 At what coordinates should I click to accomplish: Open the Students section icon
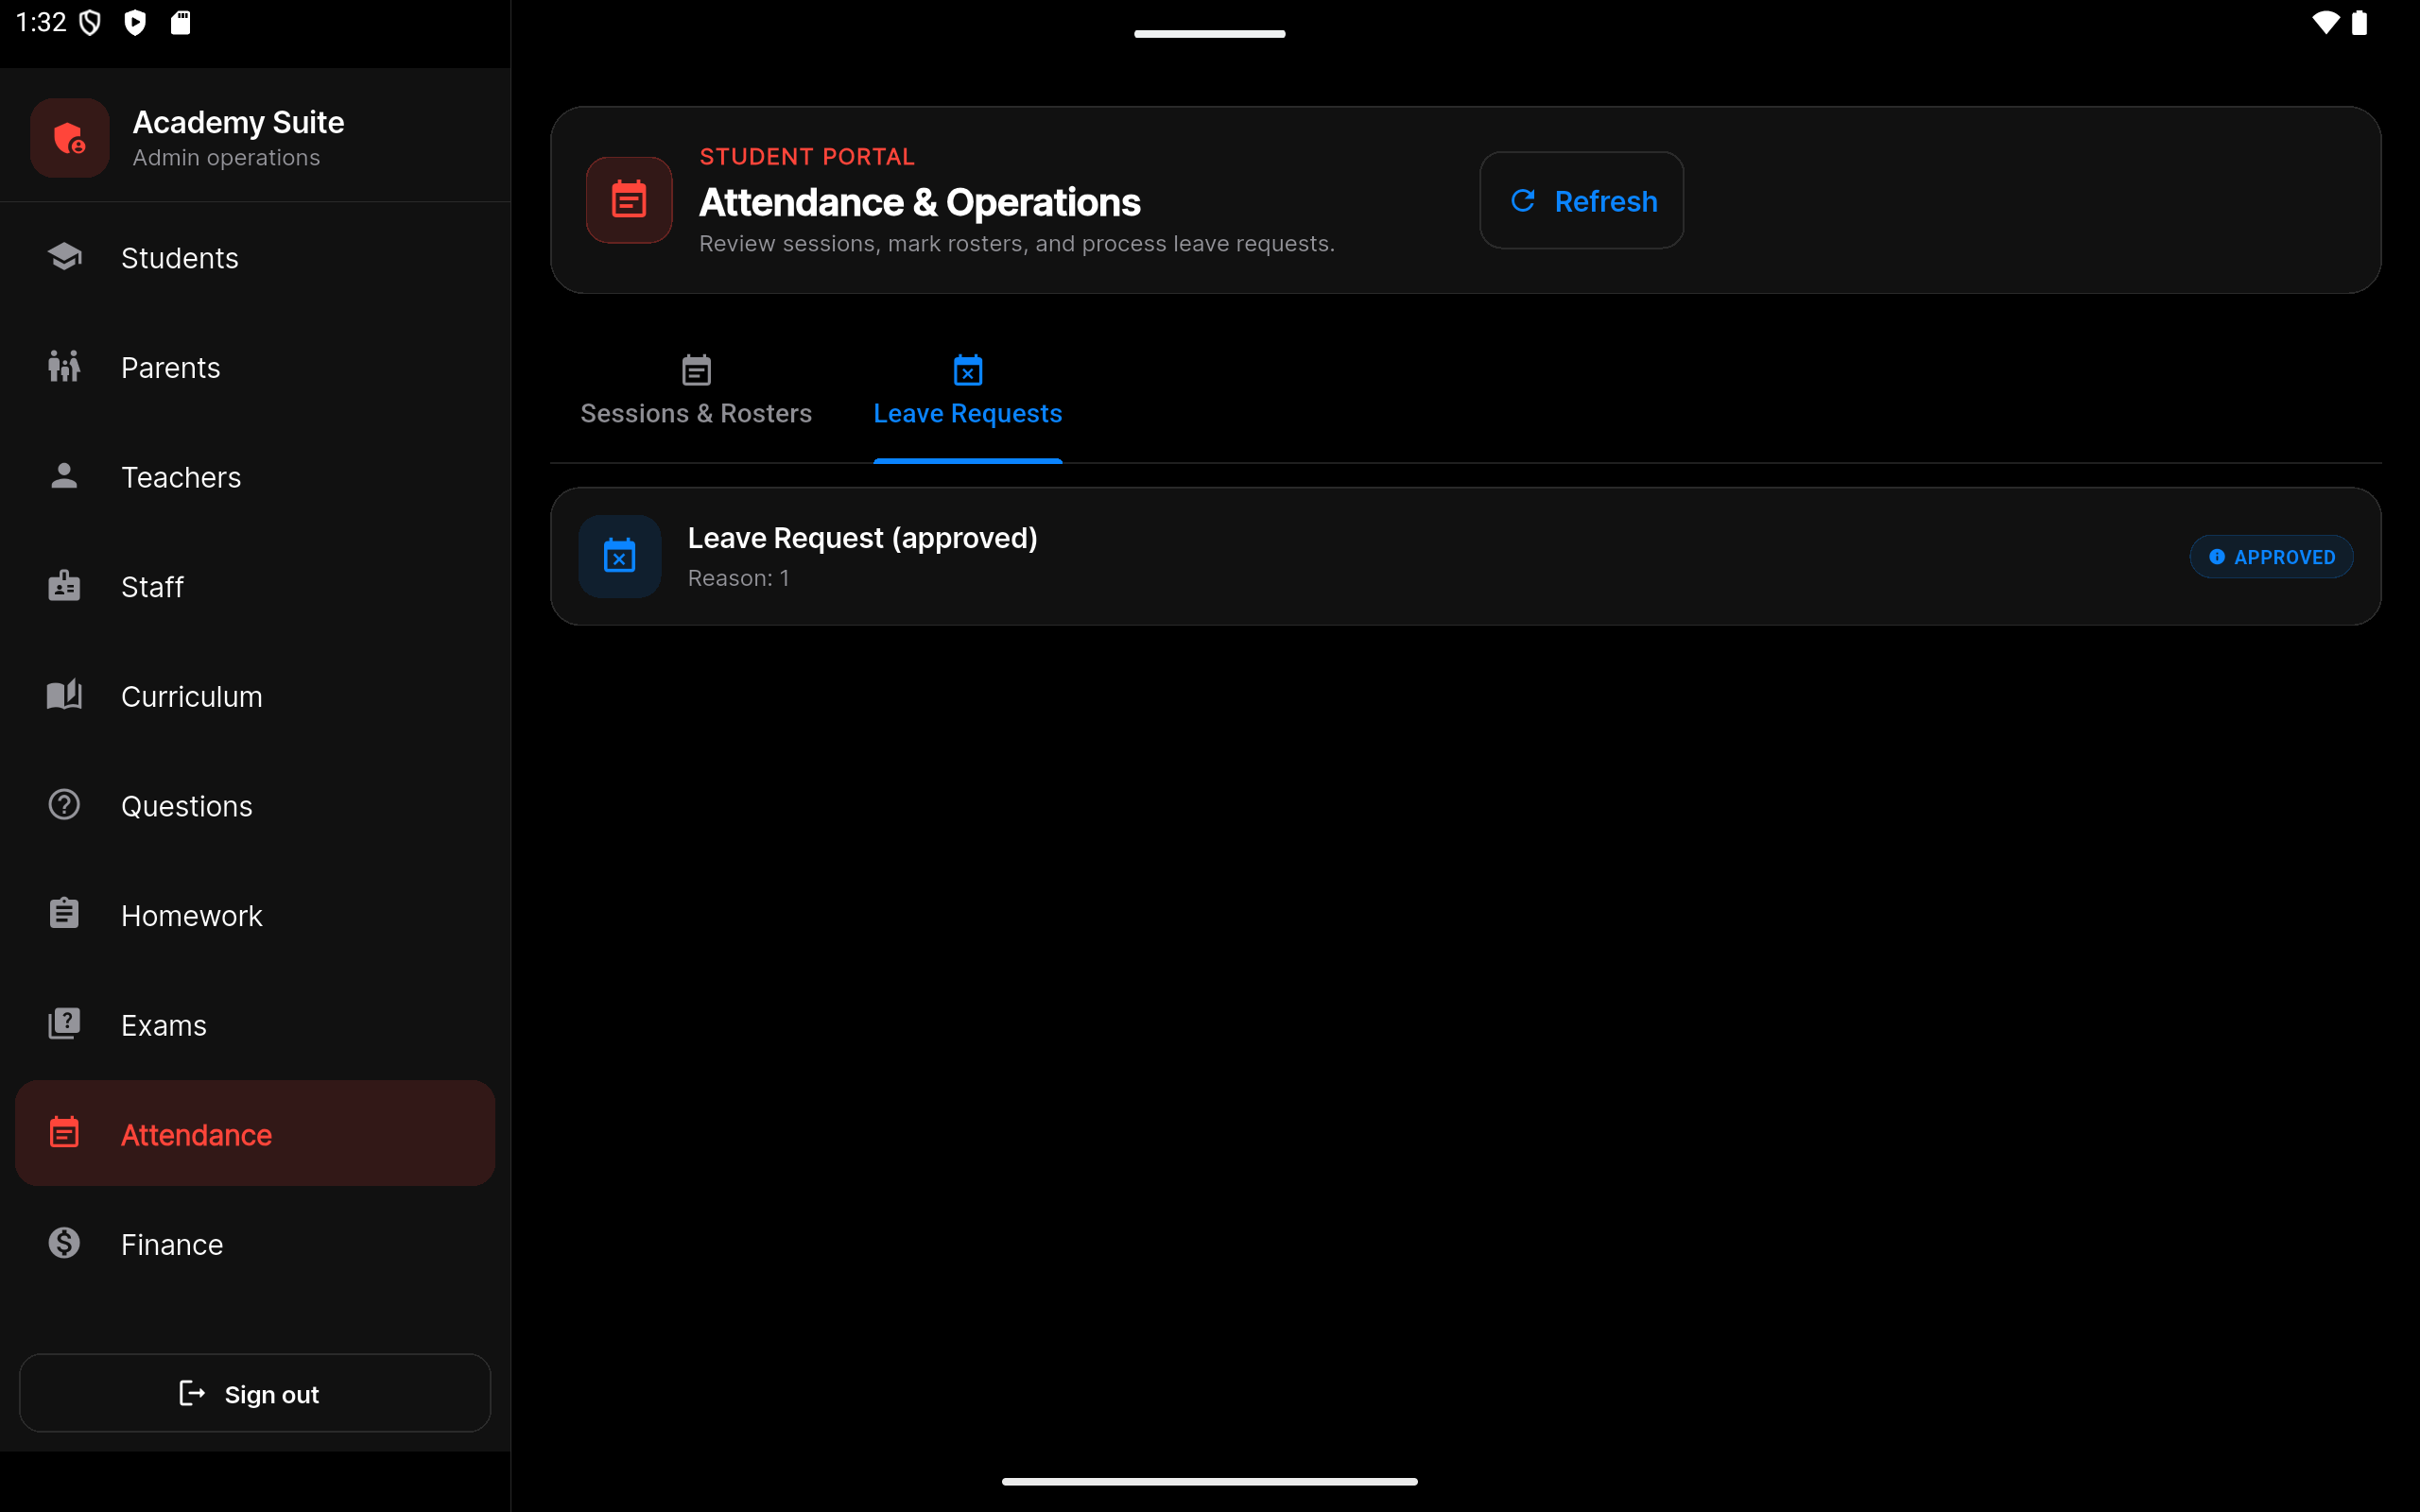[64, 257]
